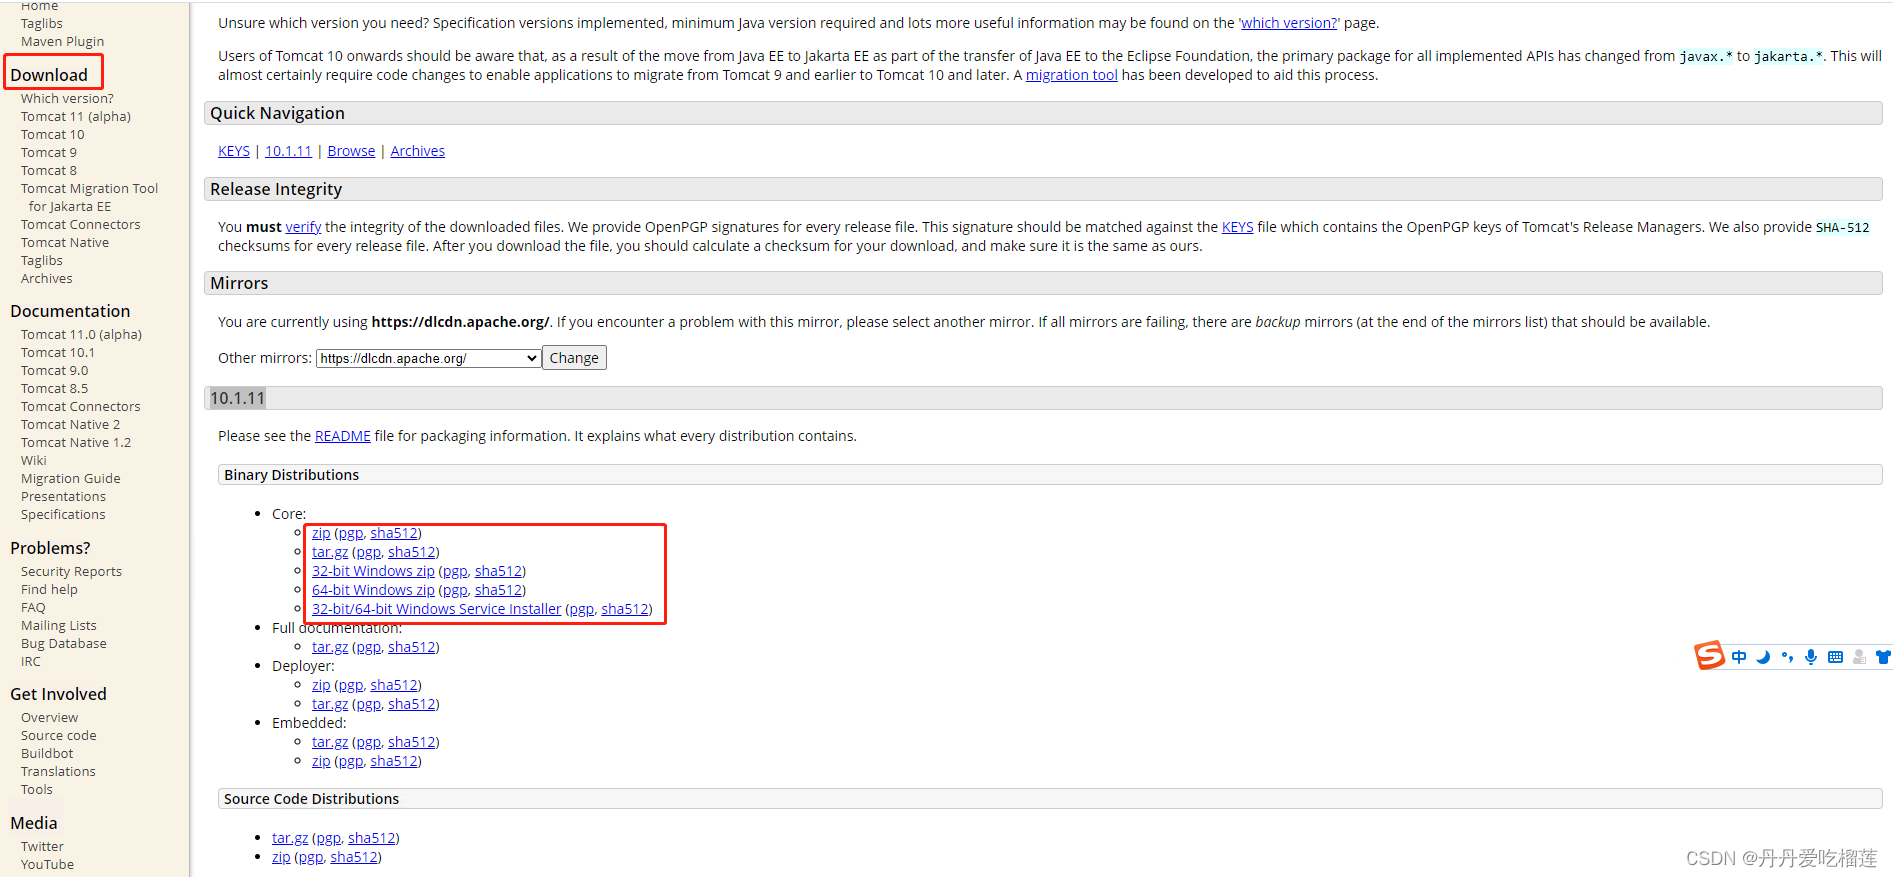
Task: Select Tomcat 9 in the sidebar
Action: pos(49,153)
